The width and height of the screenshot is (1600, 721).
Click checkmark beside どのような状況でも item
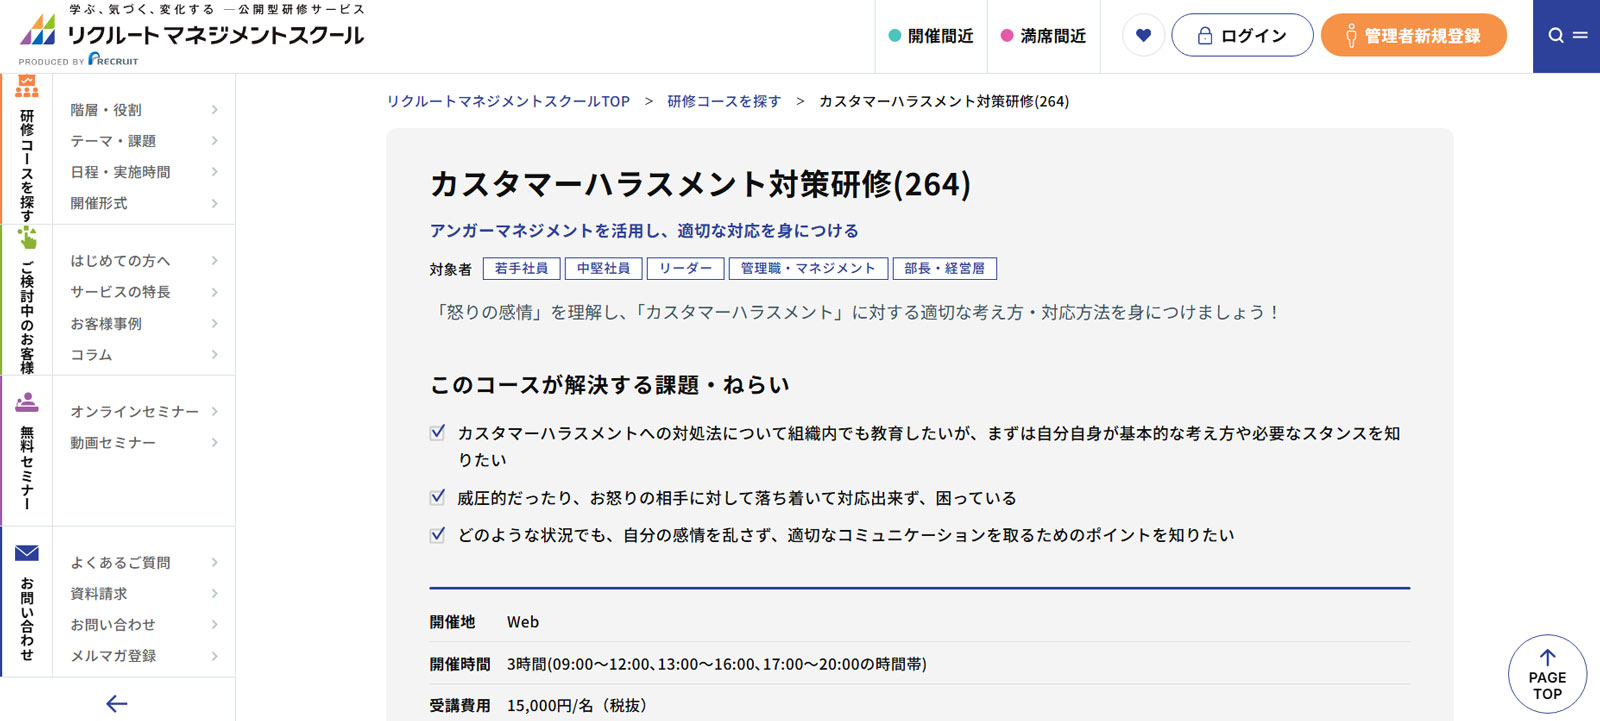[x=438, y=535]
